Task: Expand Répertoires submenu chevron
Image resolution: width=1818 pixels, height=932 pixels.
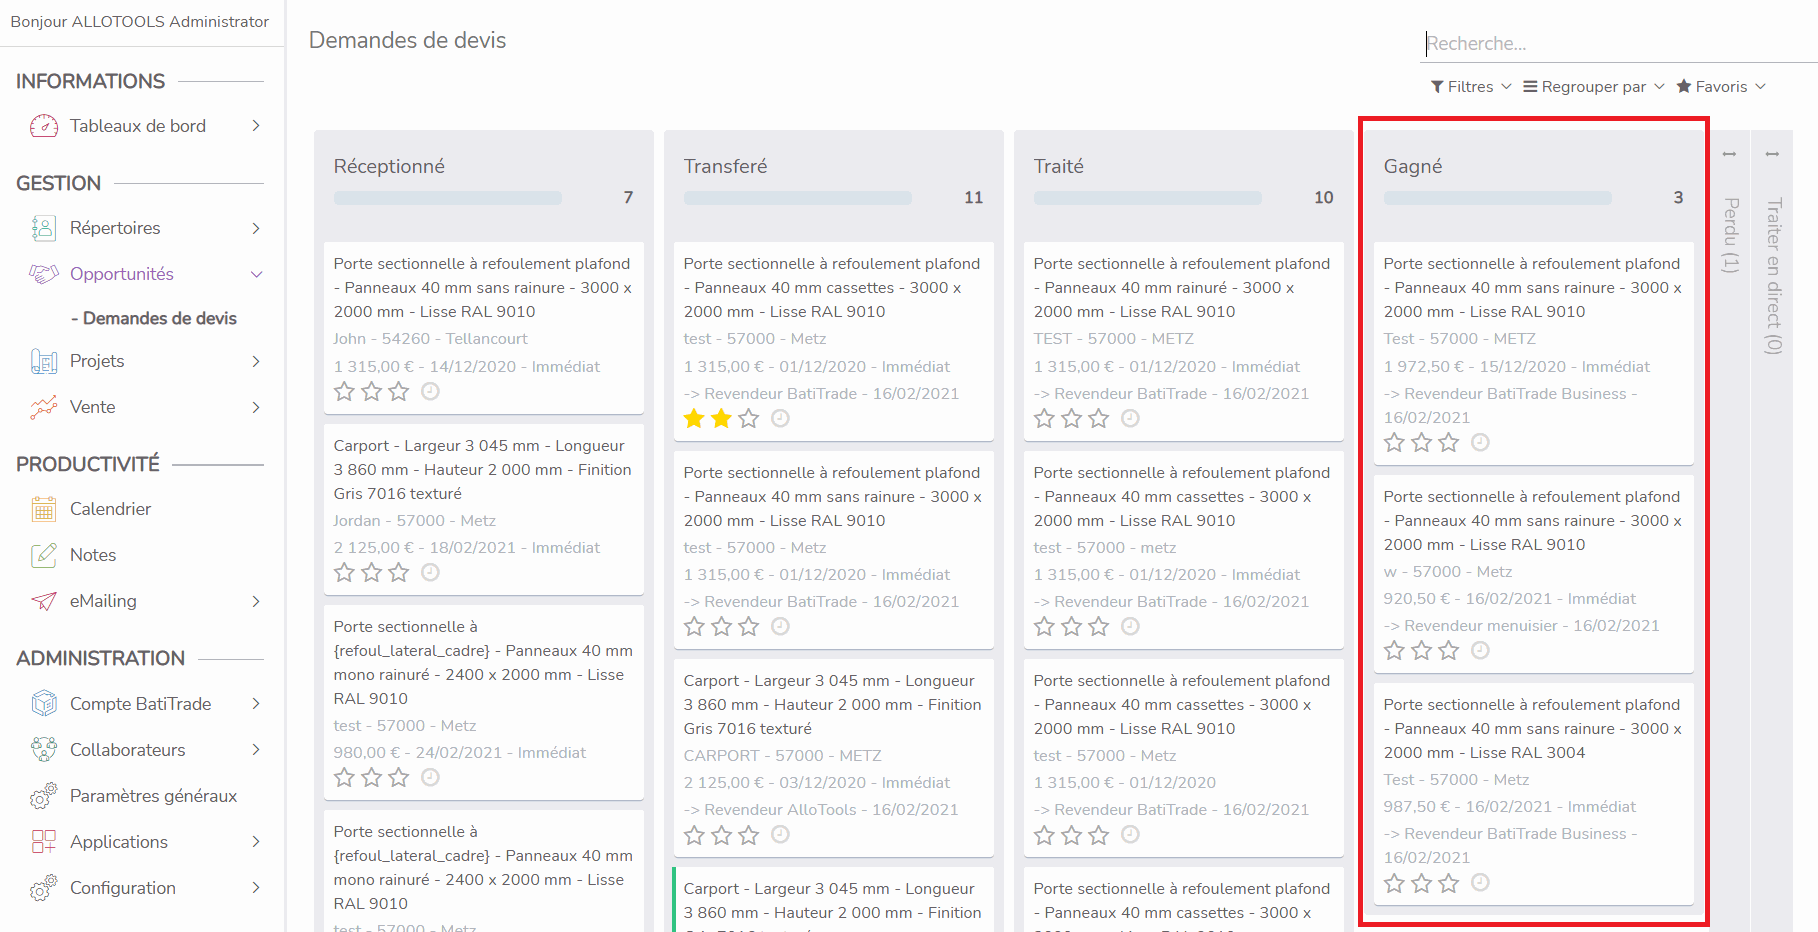Action: 256,228
